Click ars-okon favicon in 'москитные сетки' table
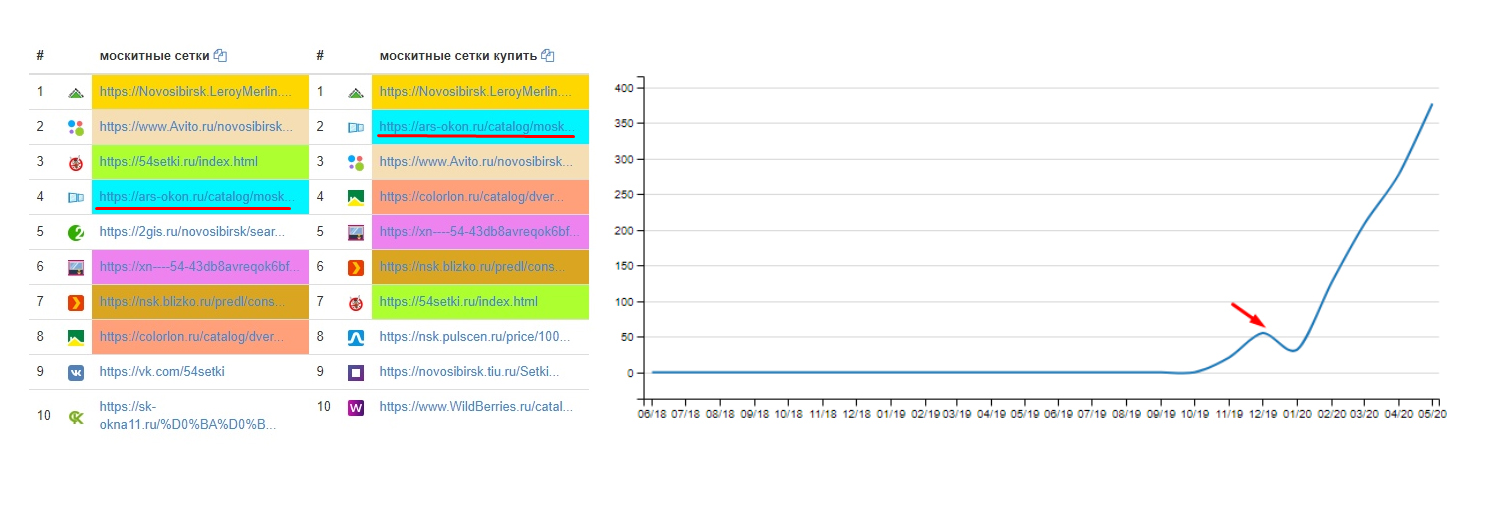The image size is (1500, 520). pyautogui.click(x=76, y=197)
